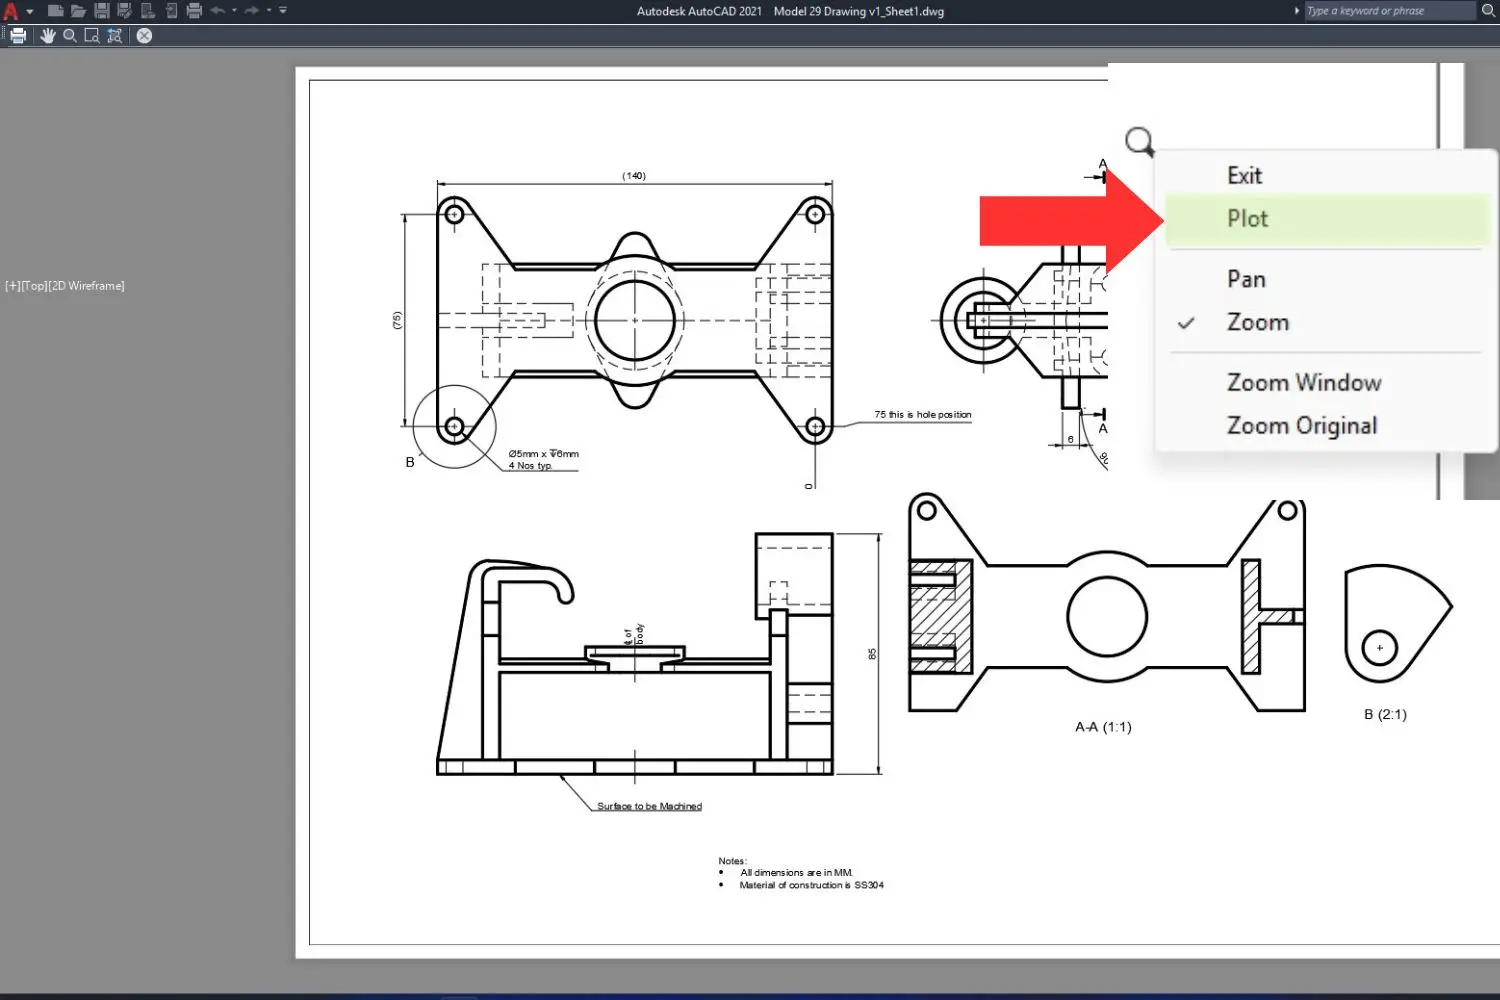Select the Zoom magnifier tool in preview toolbar

click(69, 35)
